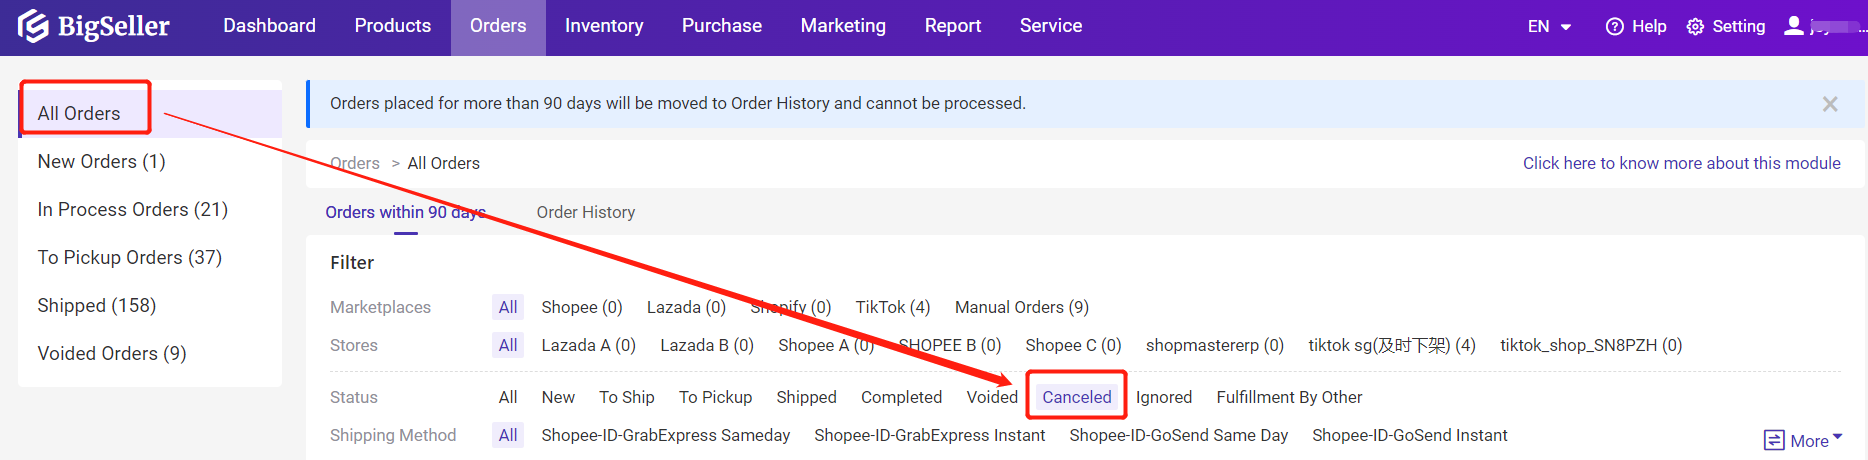Image resolution: width=1868 pixels, height=460 pixels.
Task: Filter store Lazada A (0)
Action: tap(589, 345)
